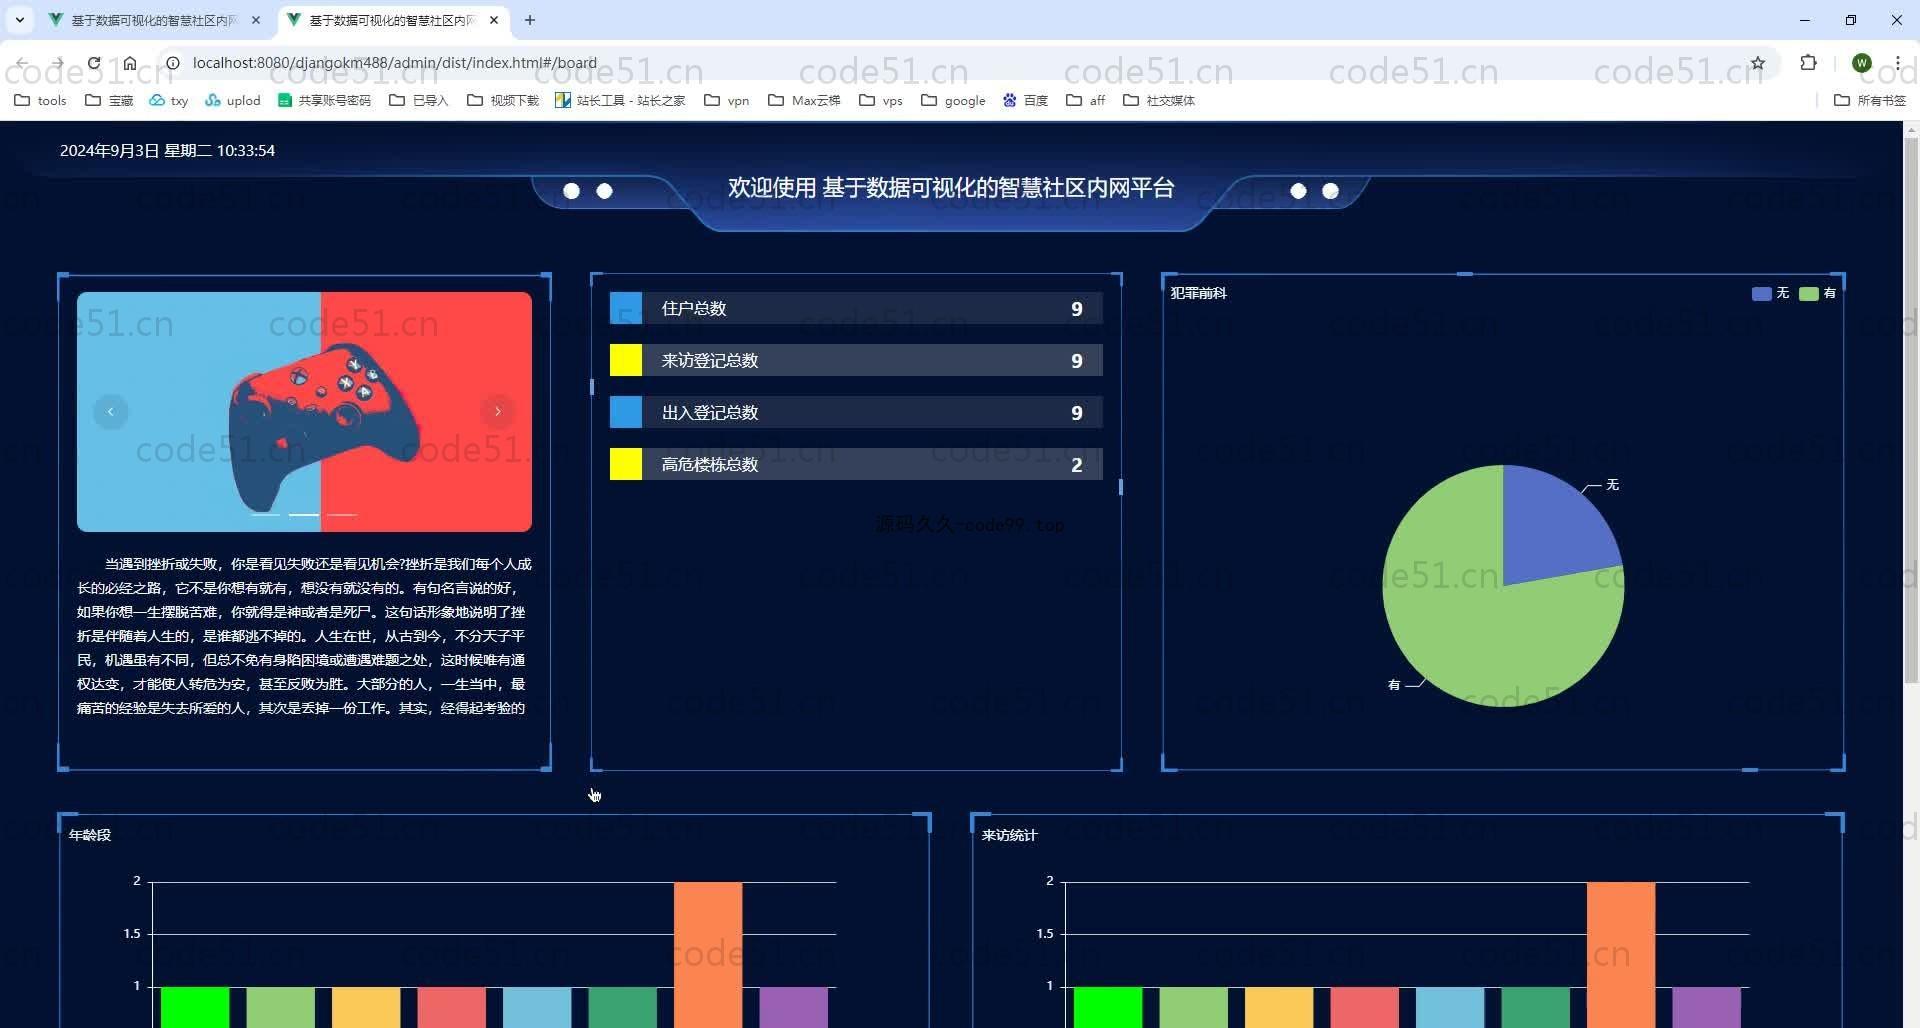Screen dimensions: 1920x1028
Task: Click the 来访登记总数 statistic label
Action: pyautogui.click(x=710, y=360)
